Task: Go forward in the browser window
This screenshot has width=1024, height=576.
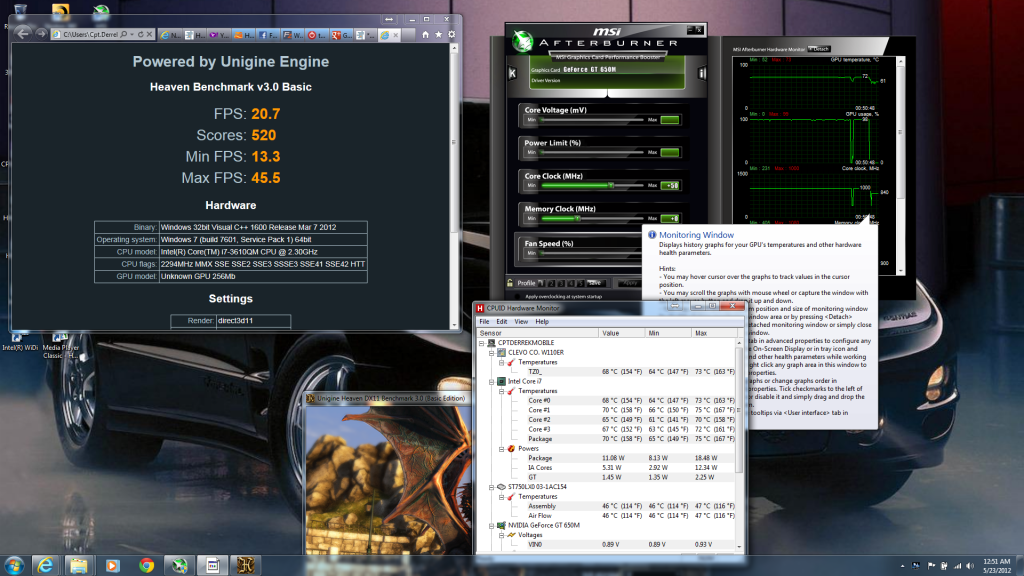Action: (x=40, y=33)
